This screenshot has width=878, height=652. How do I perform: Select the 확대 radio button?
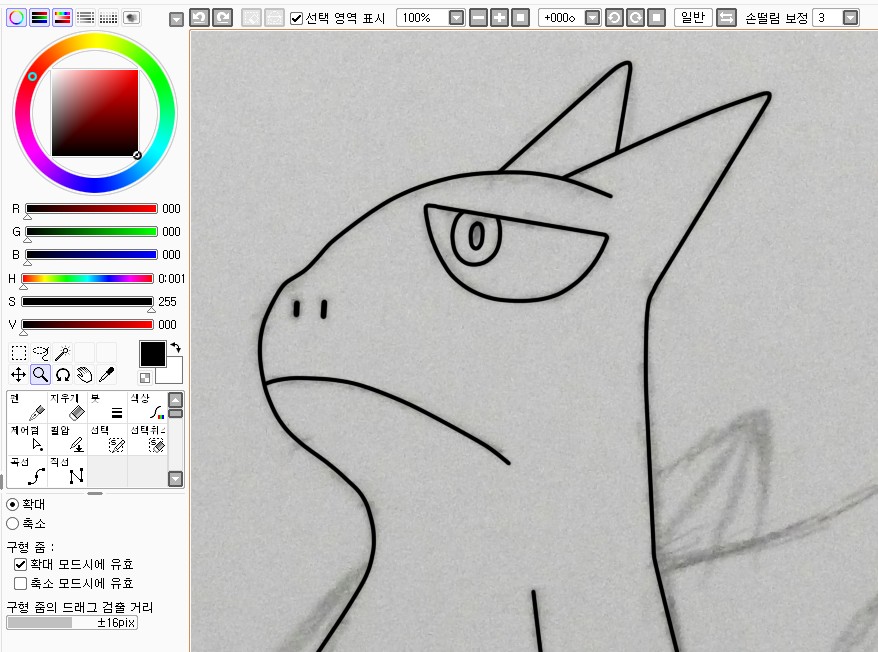click(x=12, y=505)
